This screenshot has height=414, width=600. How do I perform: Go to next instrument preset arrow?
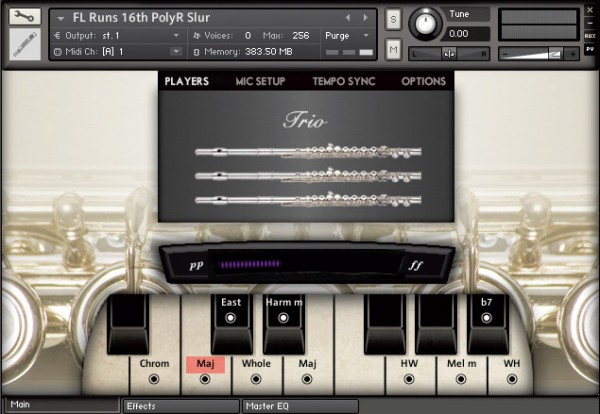(x=365, y=17)
